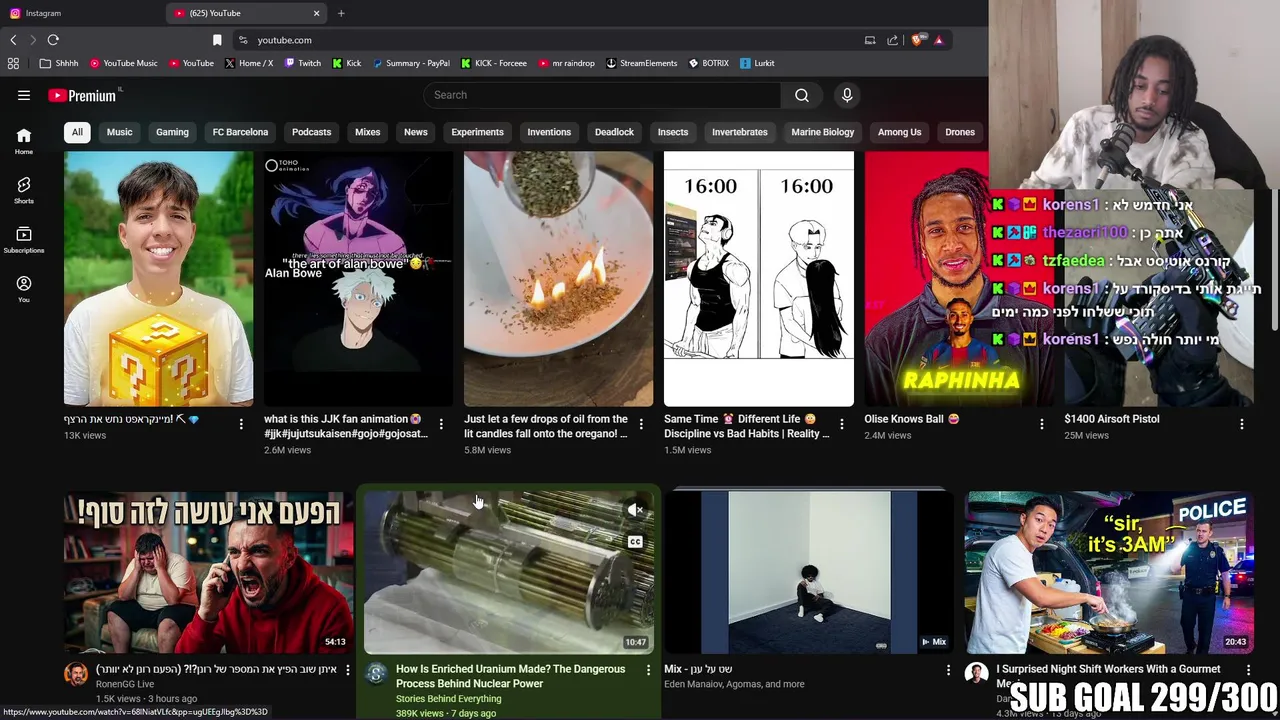Open options menu for JJK fan animation short
This screenshot has width=1280, height=720.
[441, 424]
